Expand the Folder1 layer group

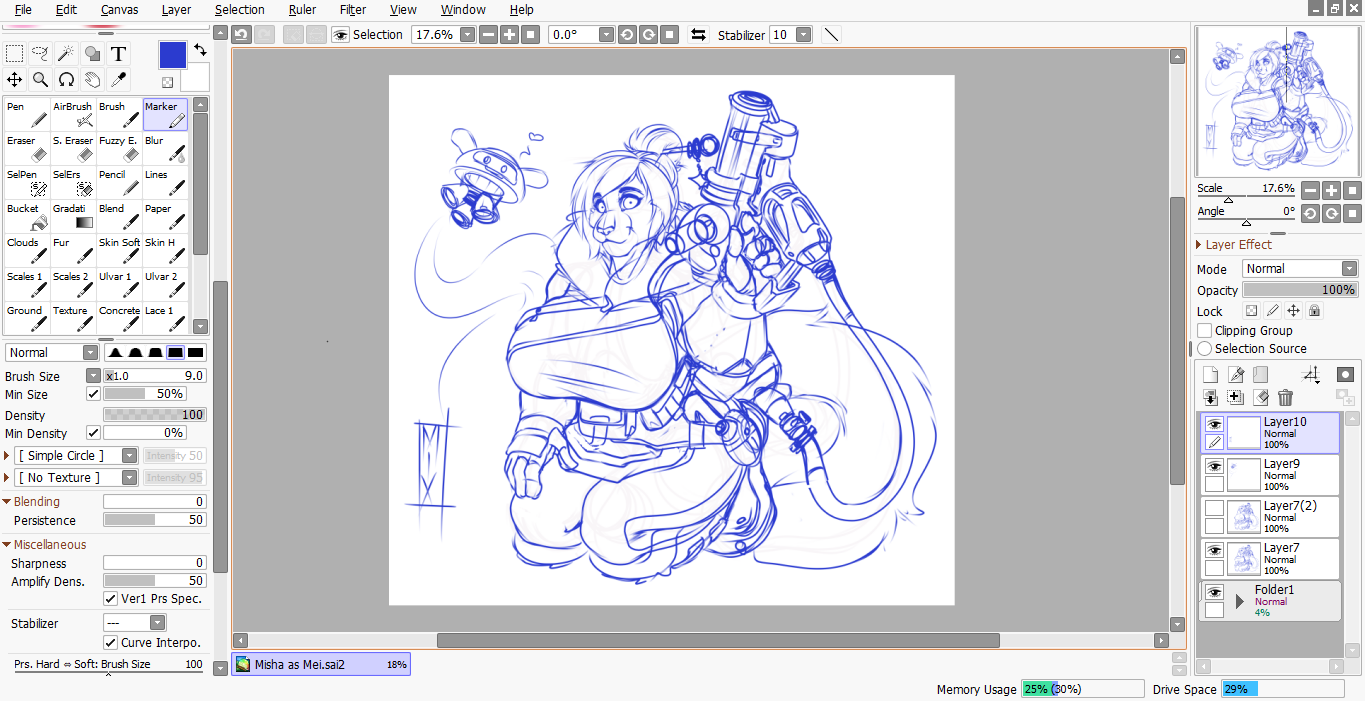pyautogui.click(x=1240, y=601)
